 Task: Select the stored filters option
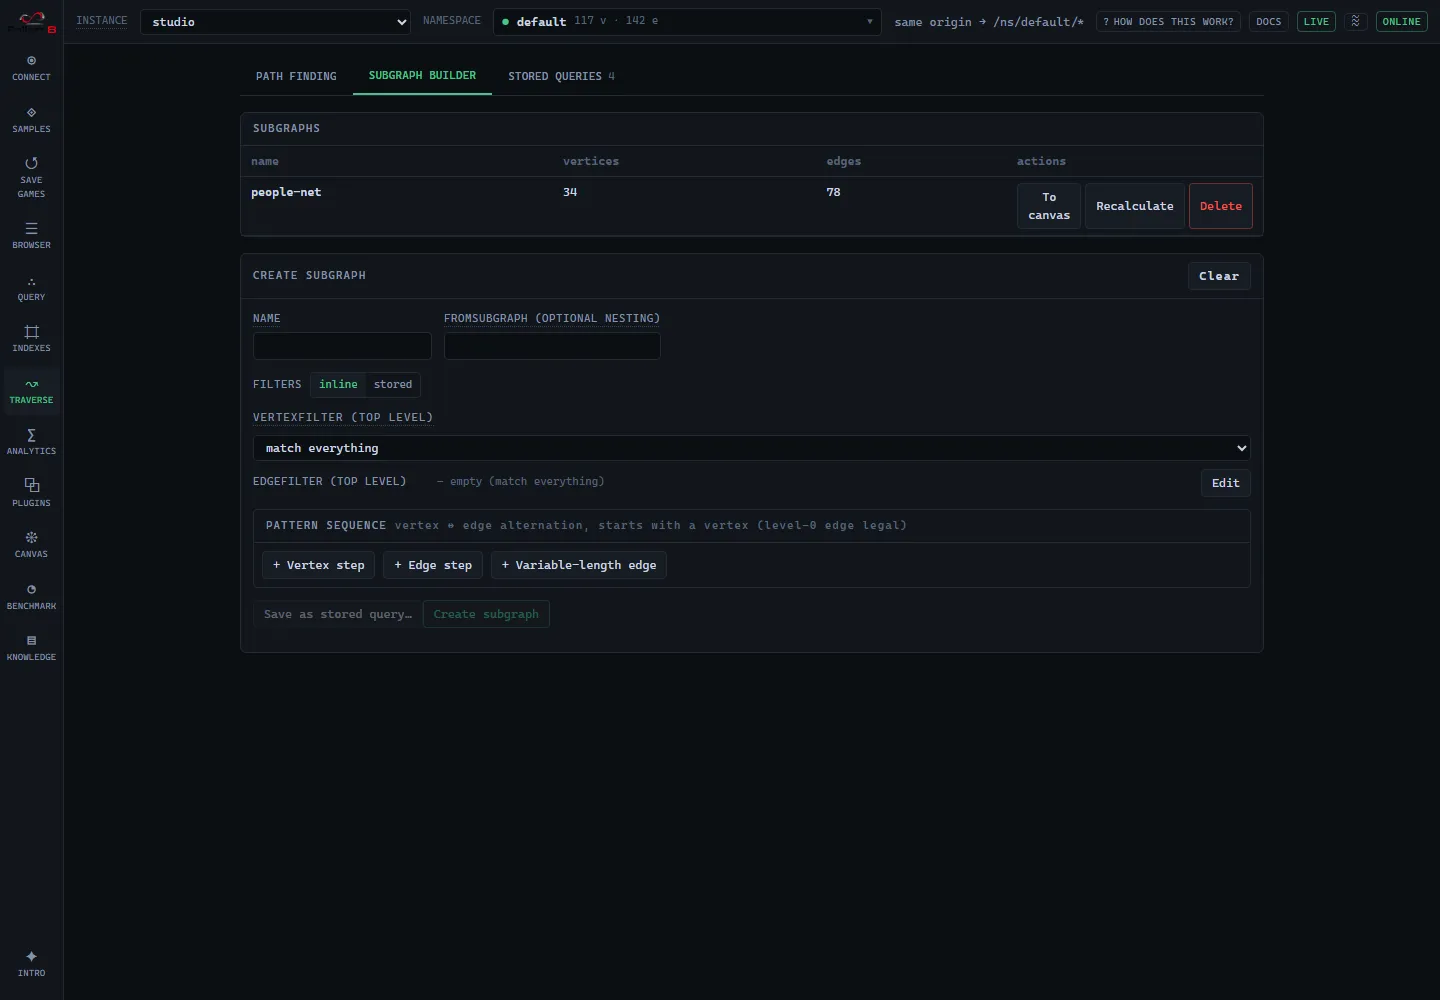[393, 385]
